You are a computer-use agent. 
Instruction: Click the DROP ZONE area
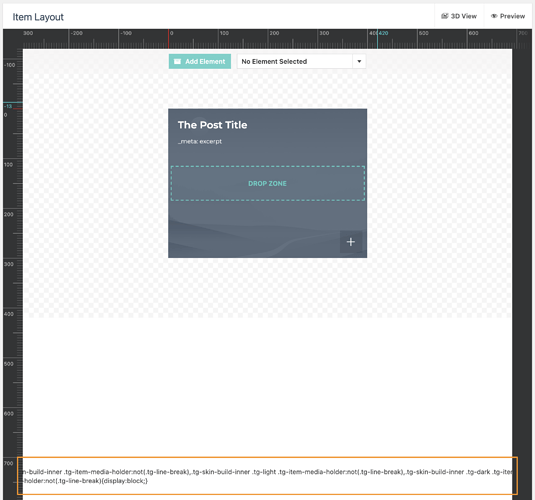268,183
